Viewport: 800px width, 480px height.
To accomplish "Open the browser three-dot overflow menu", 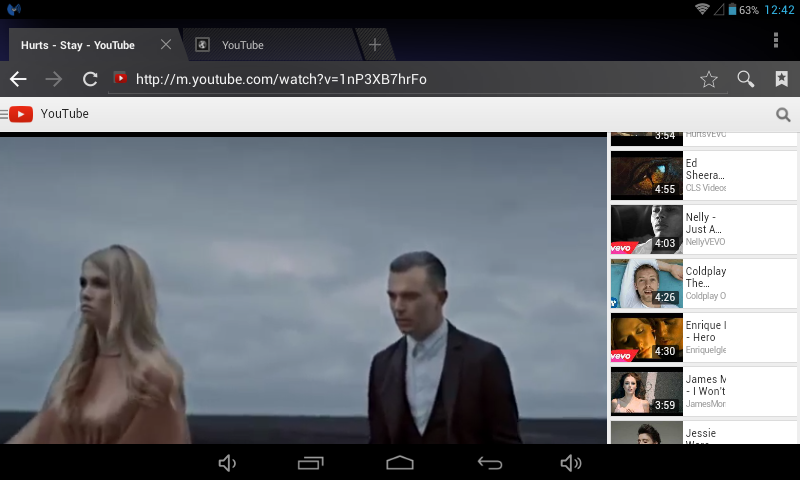I will click(x=776, y=40).
